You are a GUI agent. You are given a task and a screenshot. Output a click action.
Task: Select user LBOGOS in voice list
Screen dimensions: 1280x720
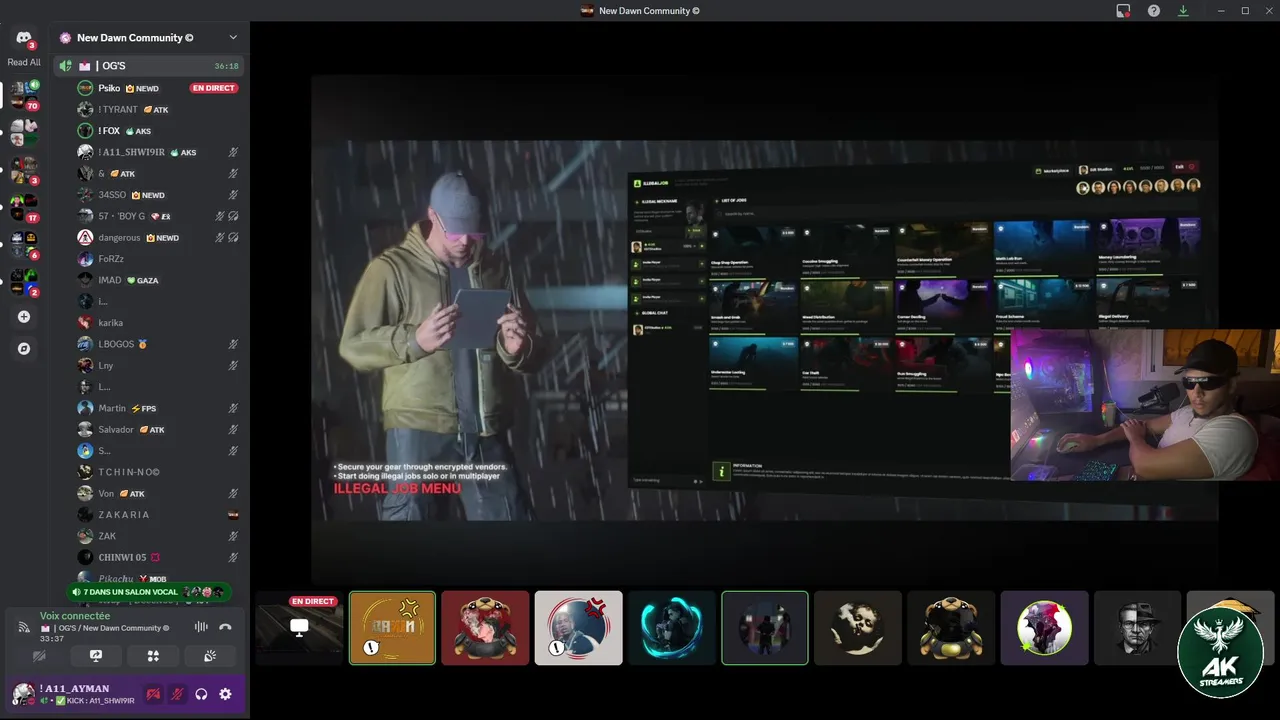coord(116,344)
